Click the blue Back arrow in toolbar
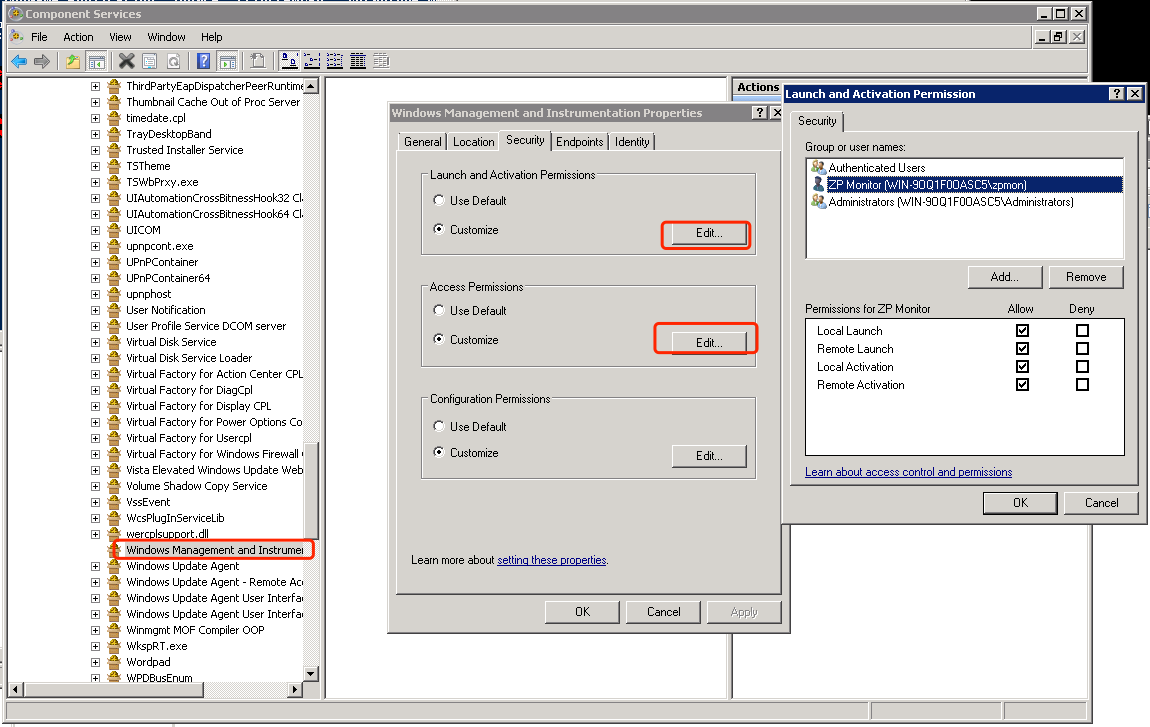 [x=18, y=61]
